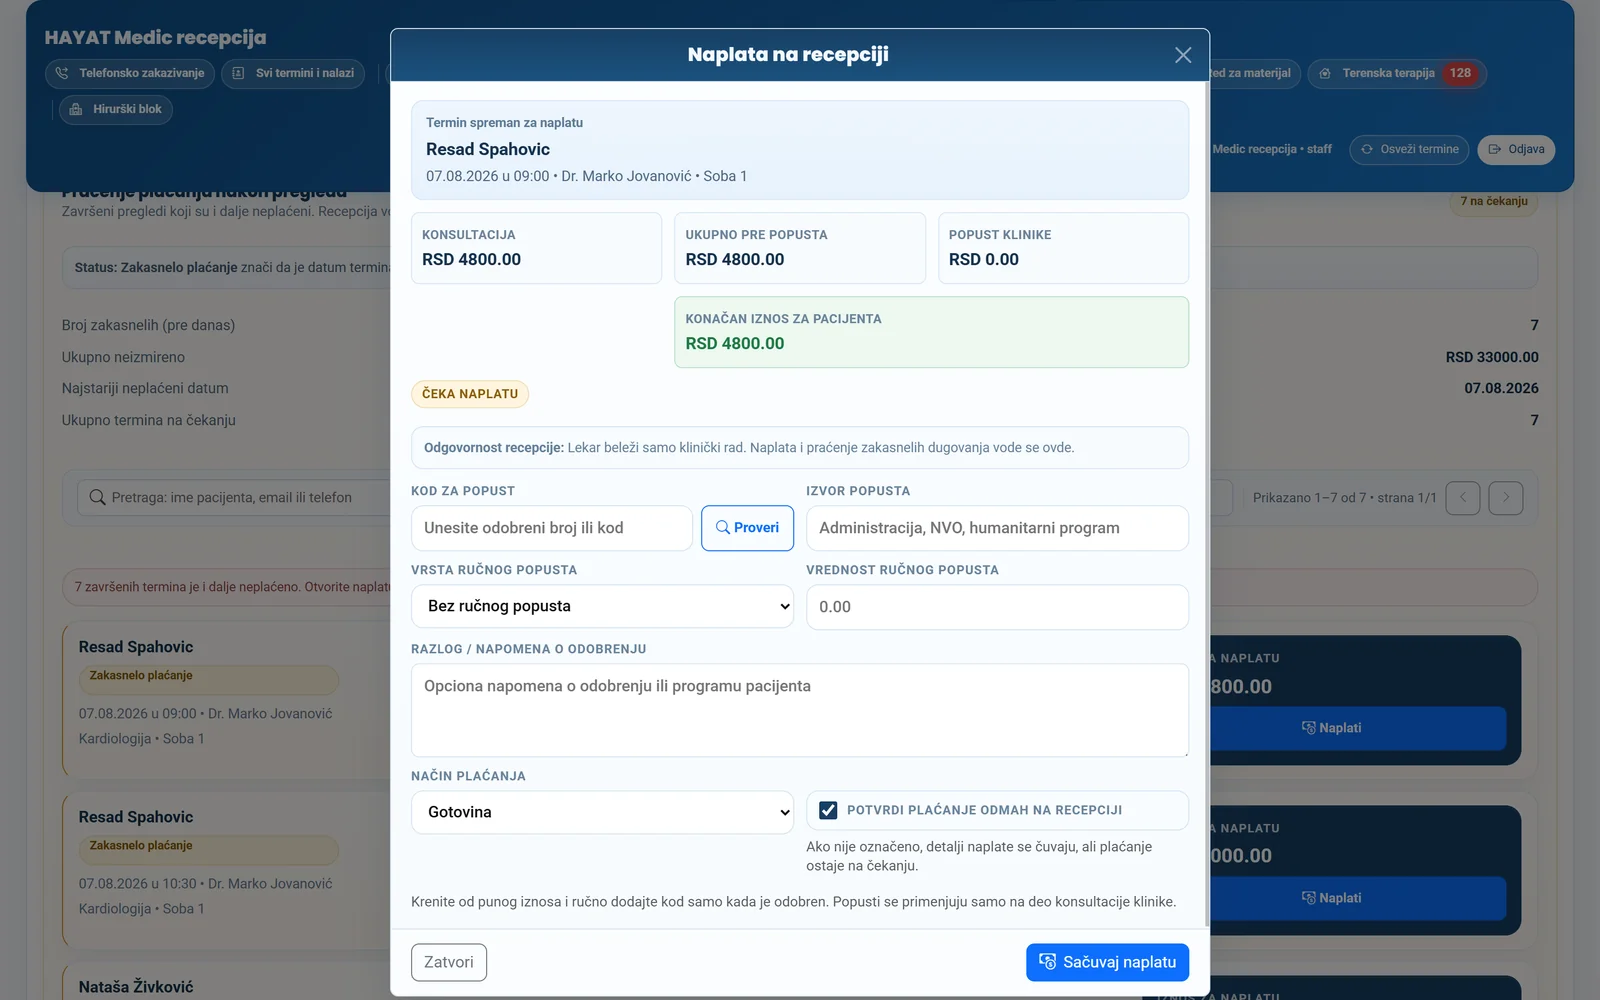
Task: Click the refresh icon in Osveži termine
Action: coord(1367,149)
